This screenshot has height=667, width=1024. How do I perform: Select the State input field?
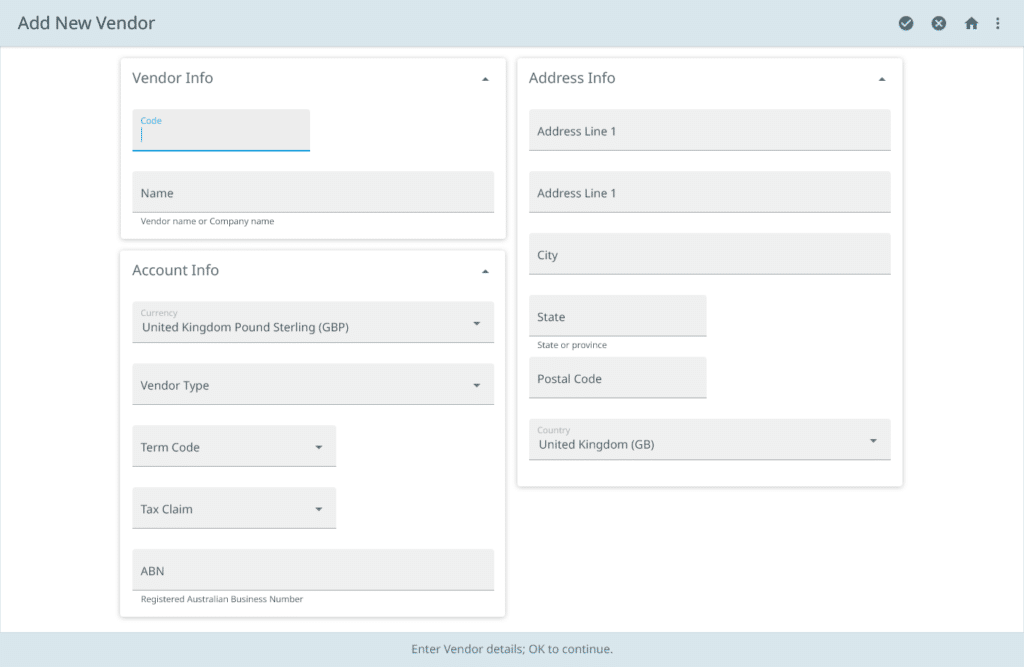pos(617,316)
